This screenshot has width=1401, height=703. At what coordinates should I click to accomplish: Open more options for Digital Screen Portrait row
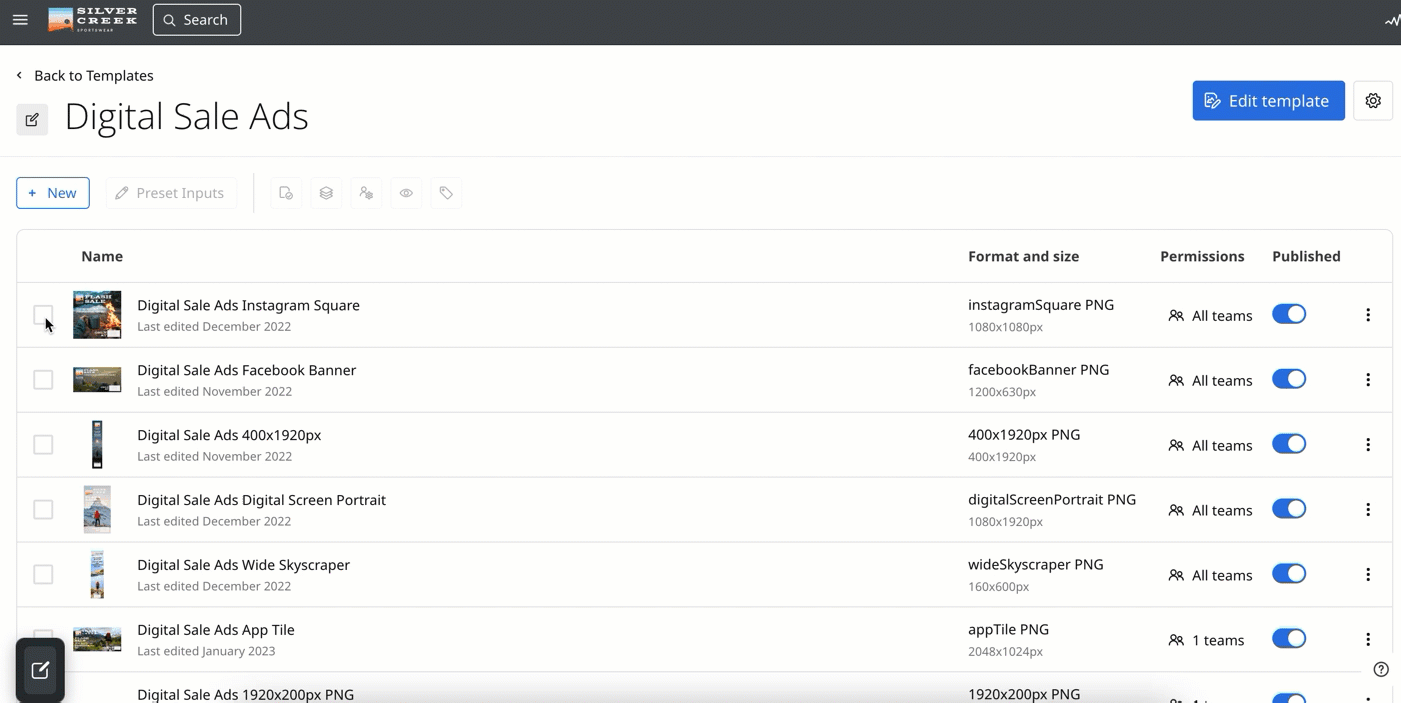coord(1368,510)
